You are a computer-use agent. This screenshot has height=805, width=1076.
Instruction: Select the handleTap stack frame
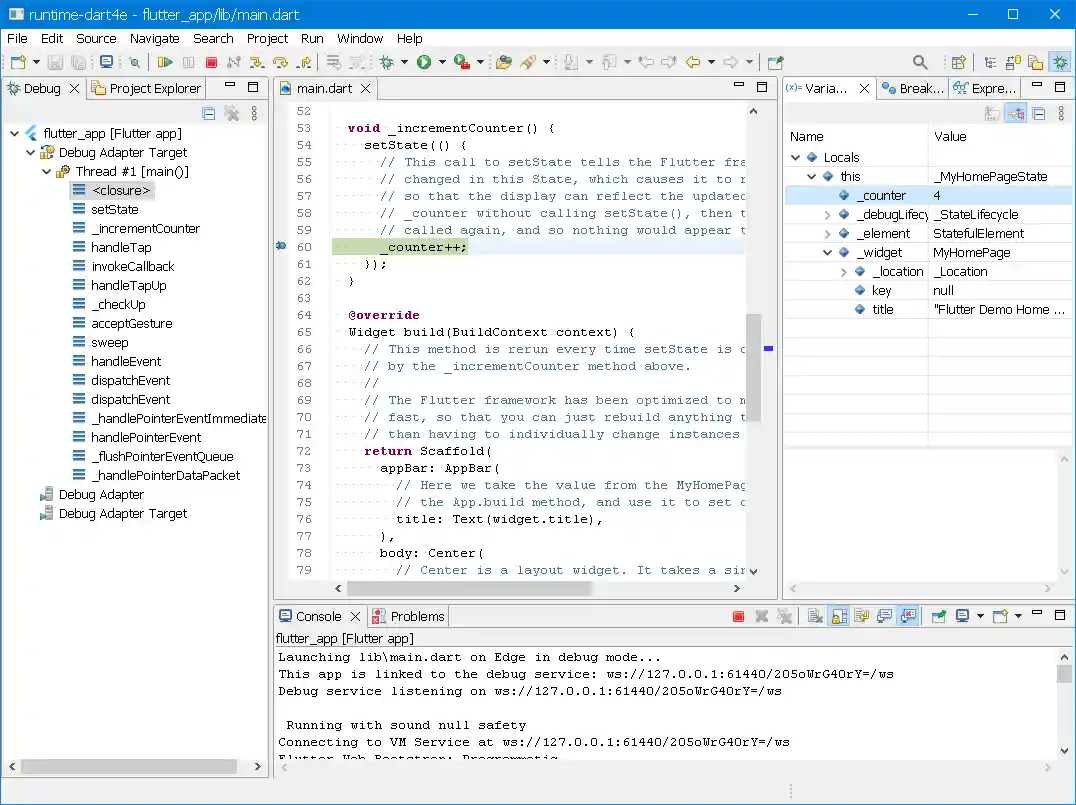(121, 248)
